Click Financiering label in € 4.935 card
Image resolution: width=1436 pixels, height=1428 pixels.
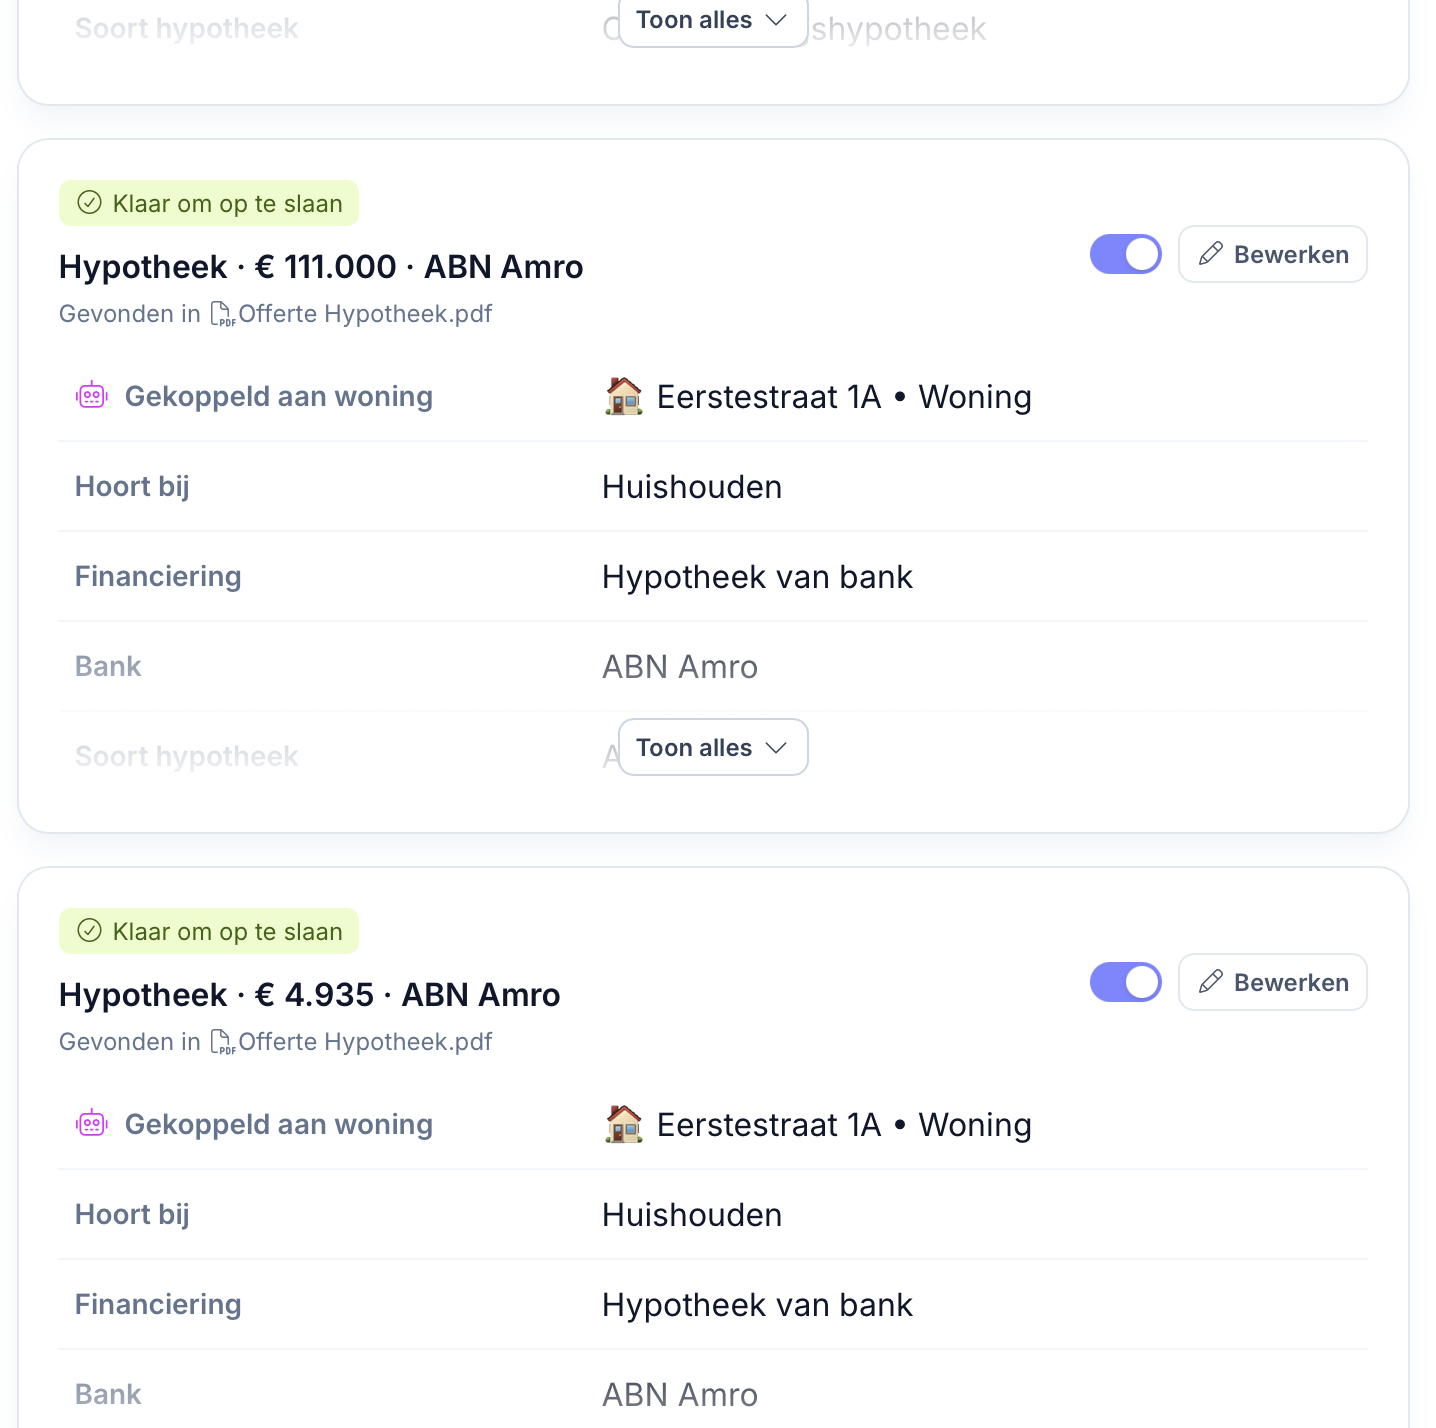click(158, 1305)
